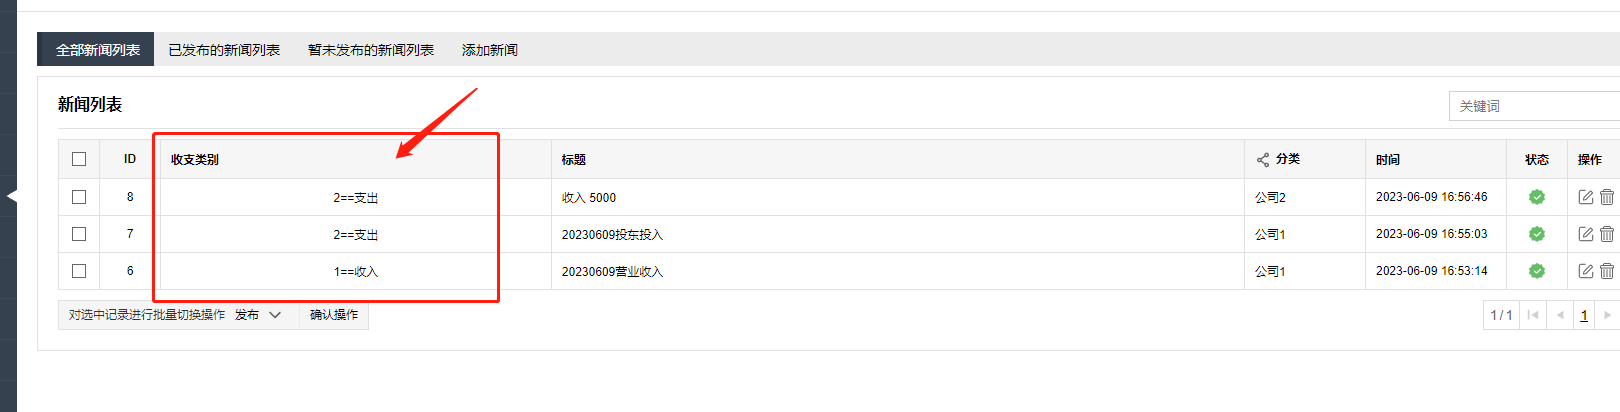Viewport: 1620px width, 412px height.
Task: Toggle the green status icon for record ID 7
Action: point(1537,234)
